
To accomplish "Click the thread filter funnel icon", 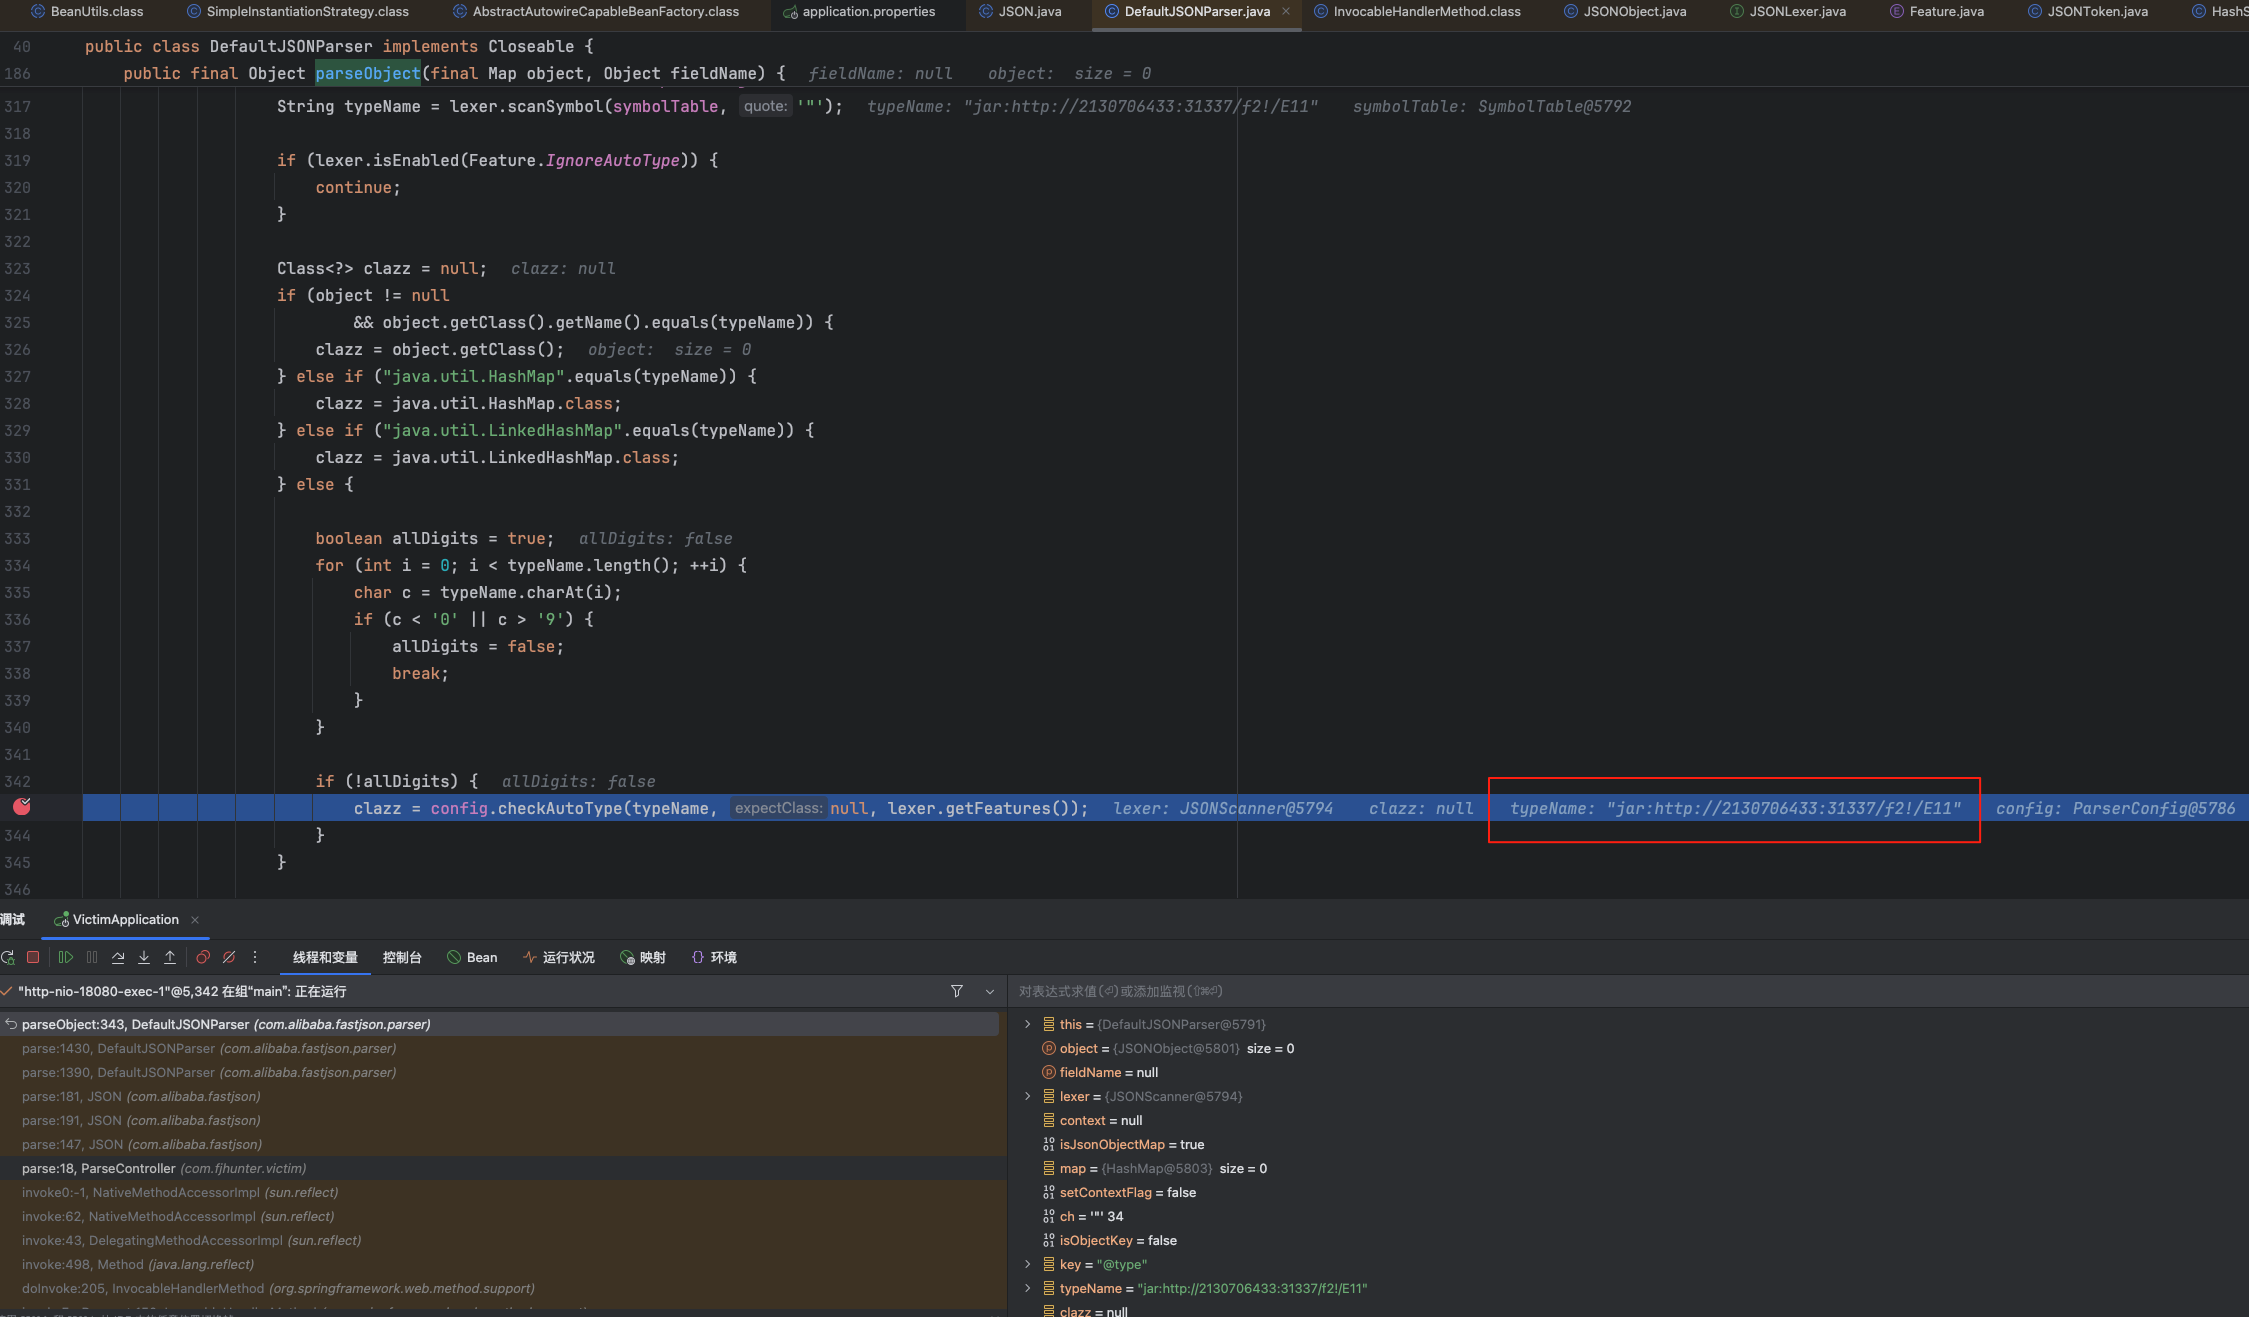I will point(957,991).
